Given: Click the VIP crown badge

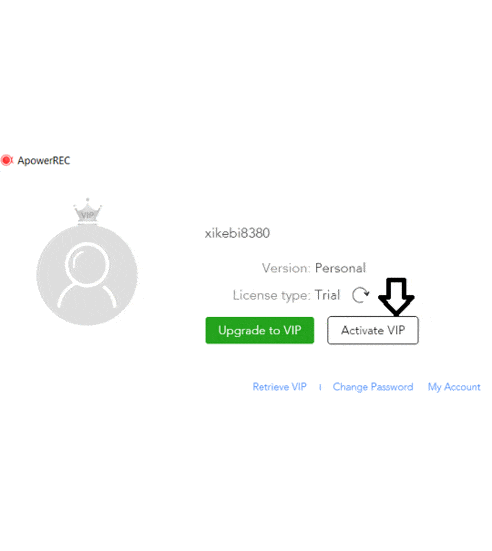Looking at the screenshot, I should click(88, 212).
